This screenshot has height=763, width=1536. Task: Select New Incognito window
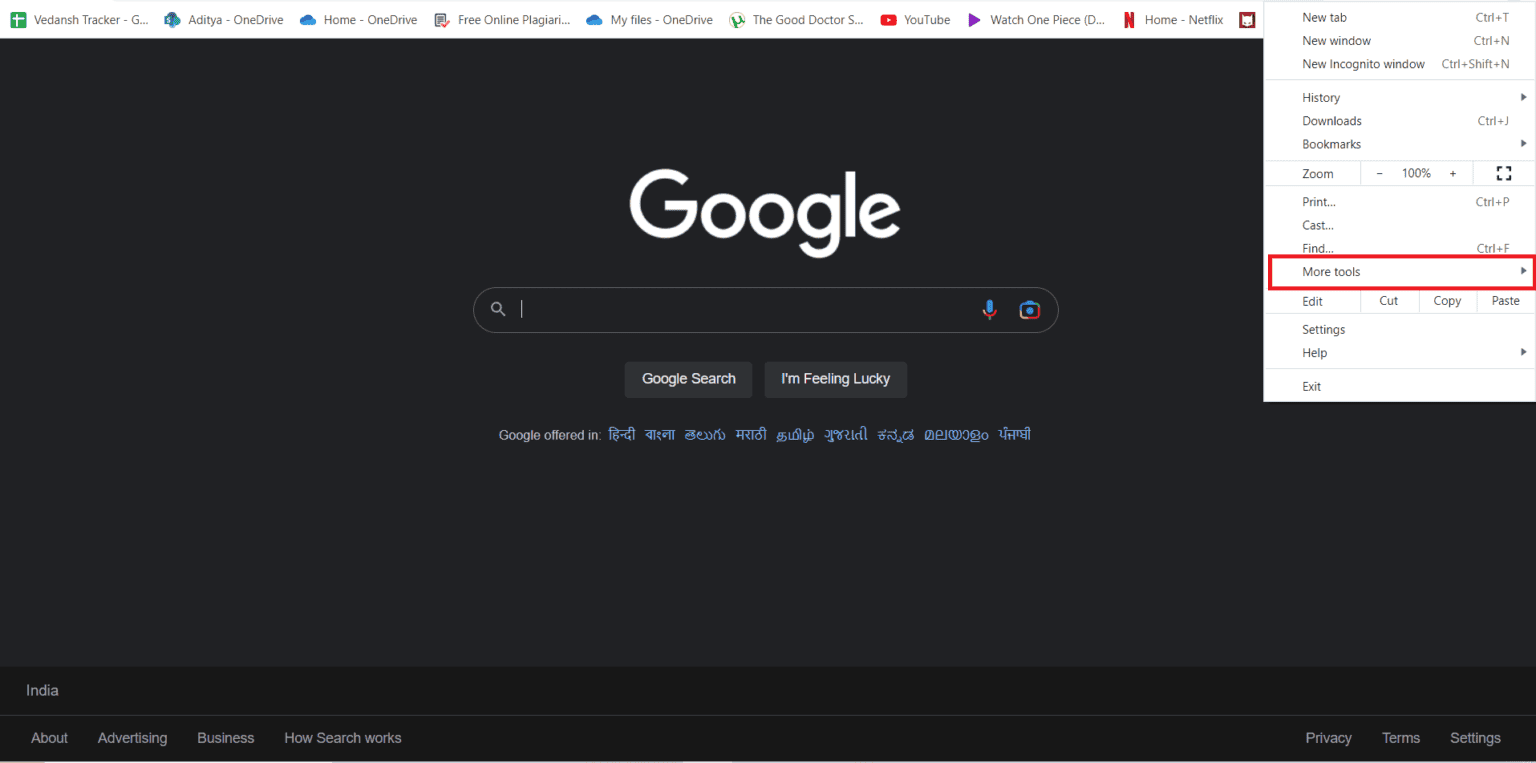(x=1363, y=63)
